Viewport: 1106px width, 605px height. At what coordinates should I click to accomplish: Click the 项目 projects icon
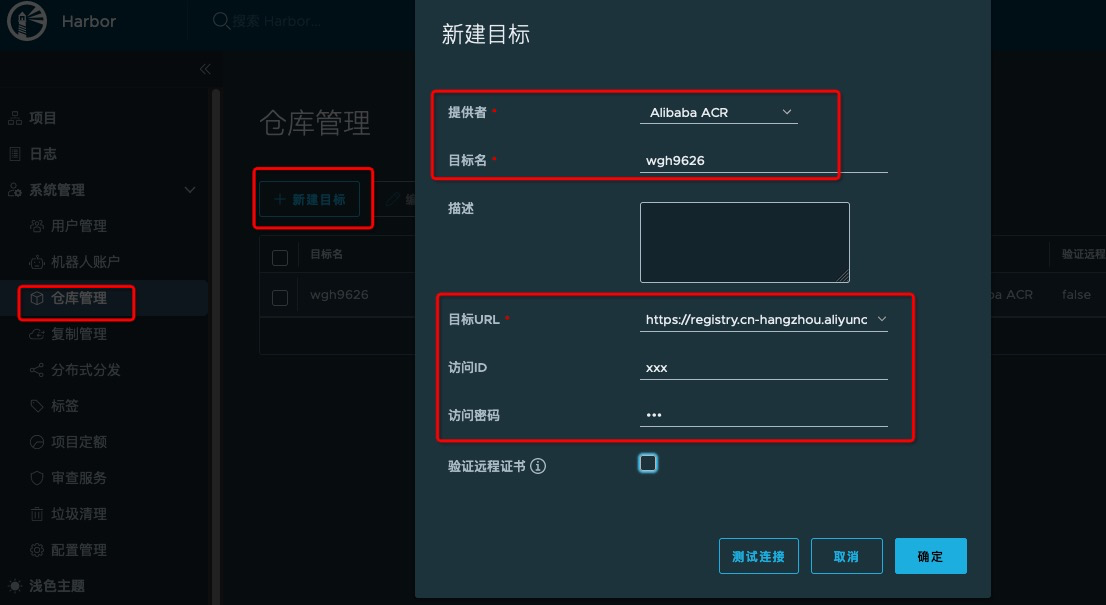tap(15, 118)
